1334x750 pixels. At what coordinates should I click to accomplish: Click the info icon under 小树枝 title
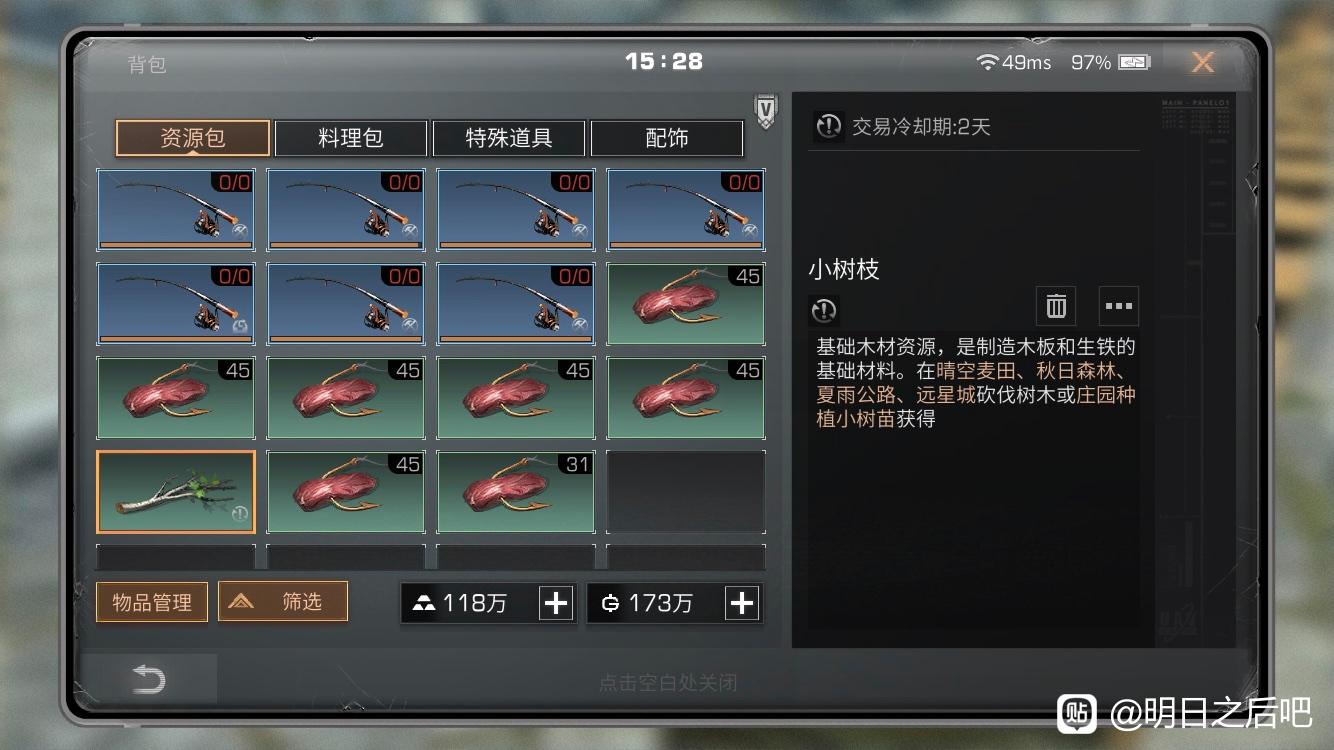coord(824,311)
